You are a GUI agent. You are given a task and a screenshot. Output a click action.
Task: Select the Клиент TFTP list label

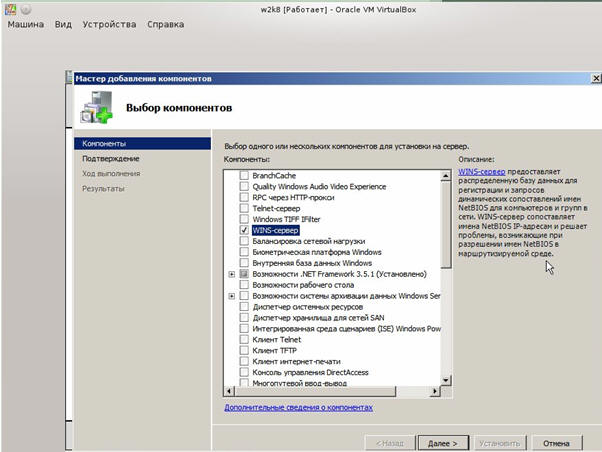click(x=275, y=351)
